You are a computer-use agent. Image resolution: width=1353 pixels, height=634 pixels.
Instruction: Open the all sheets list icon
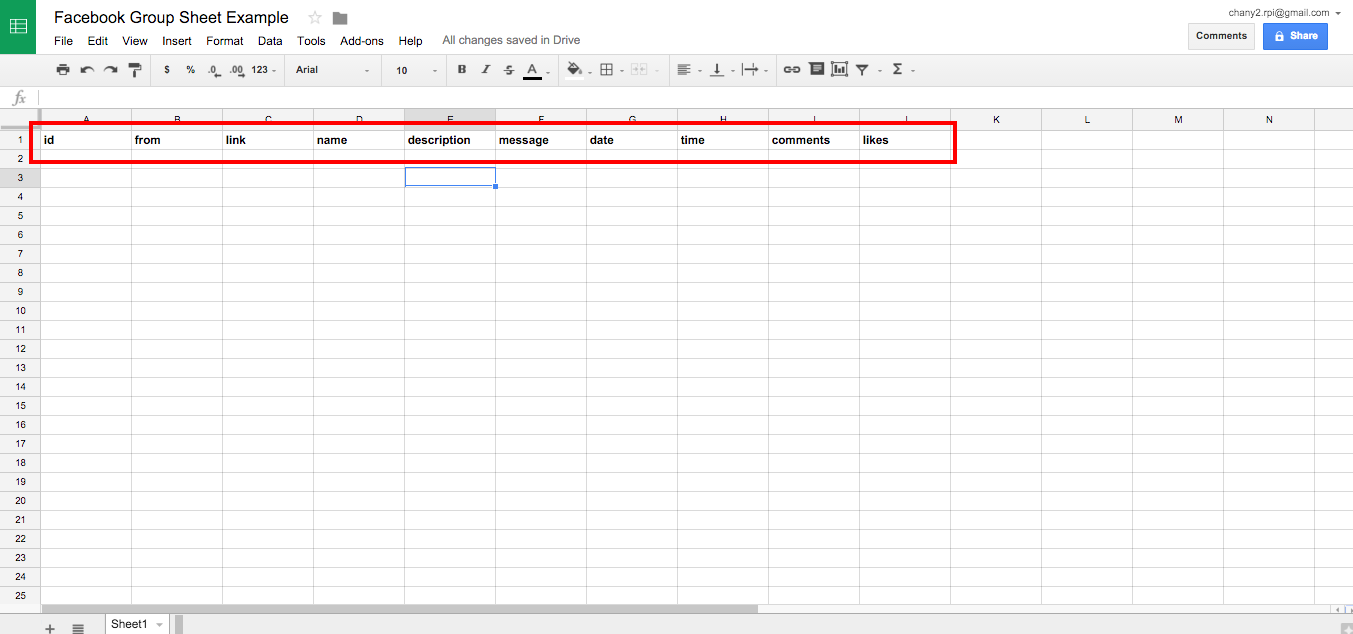(x=78, y=628)
